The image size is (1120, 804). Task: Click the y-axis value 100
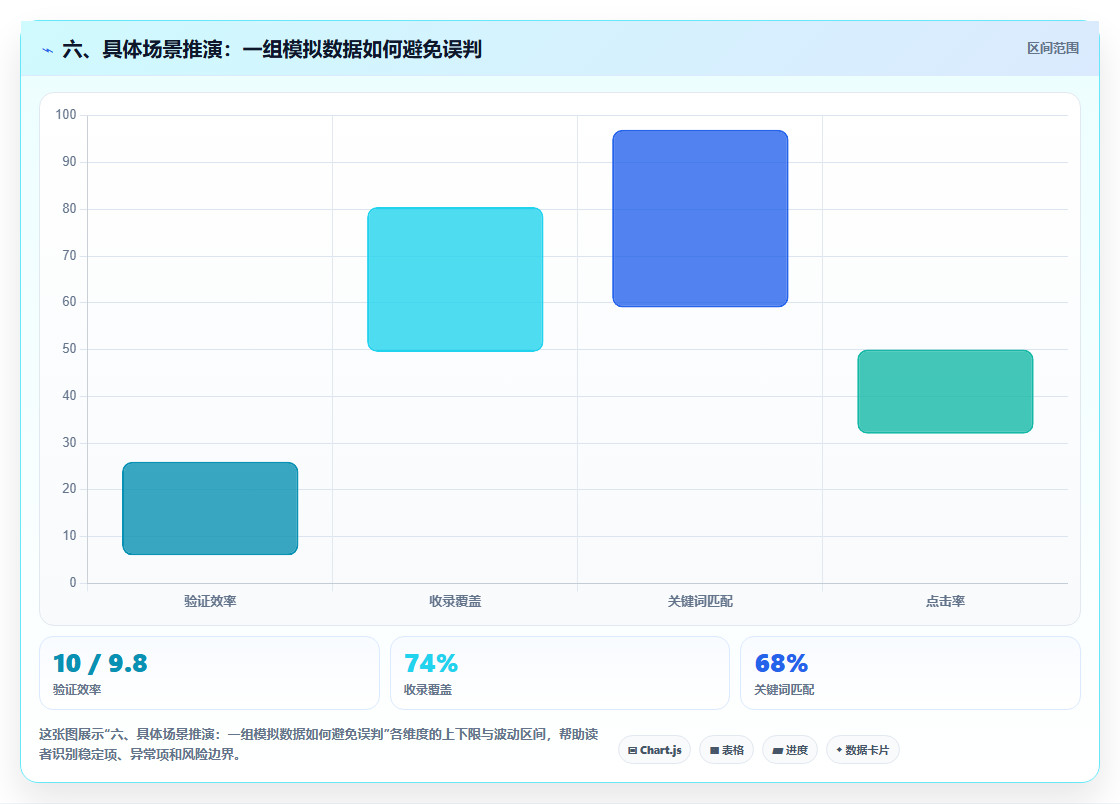pos(66,114)
